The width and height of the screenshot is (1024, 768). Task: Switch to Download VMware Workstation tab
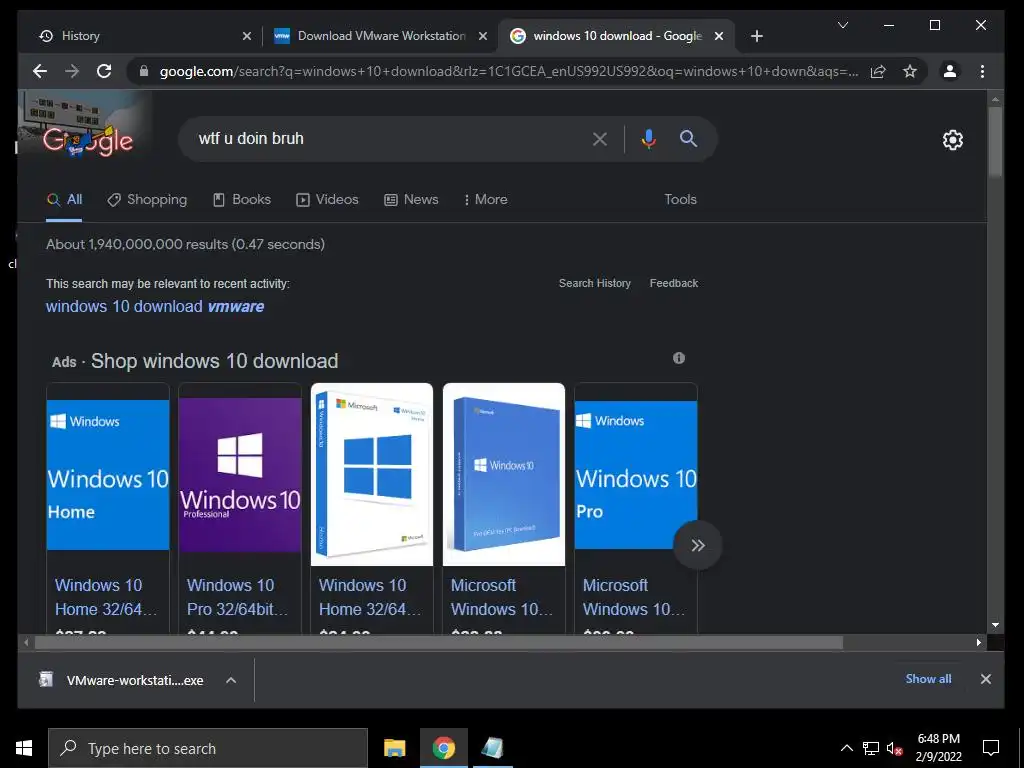click(x=380, y=36)
